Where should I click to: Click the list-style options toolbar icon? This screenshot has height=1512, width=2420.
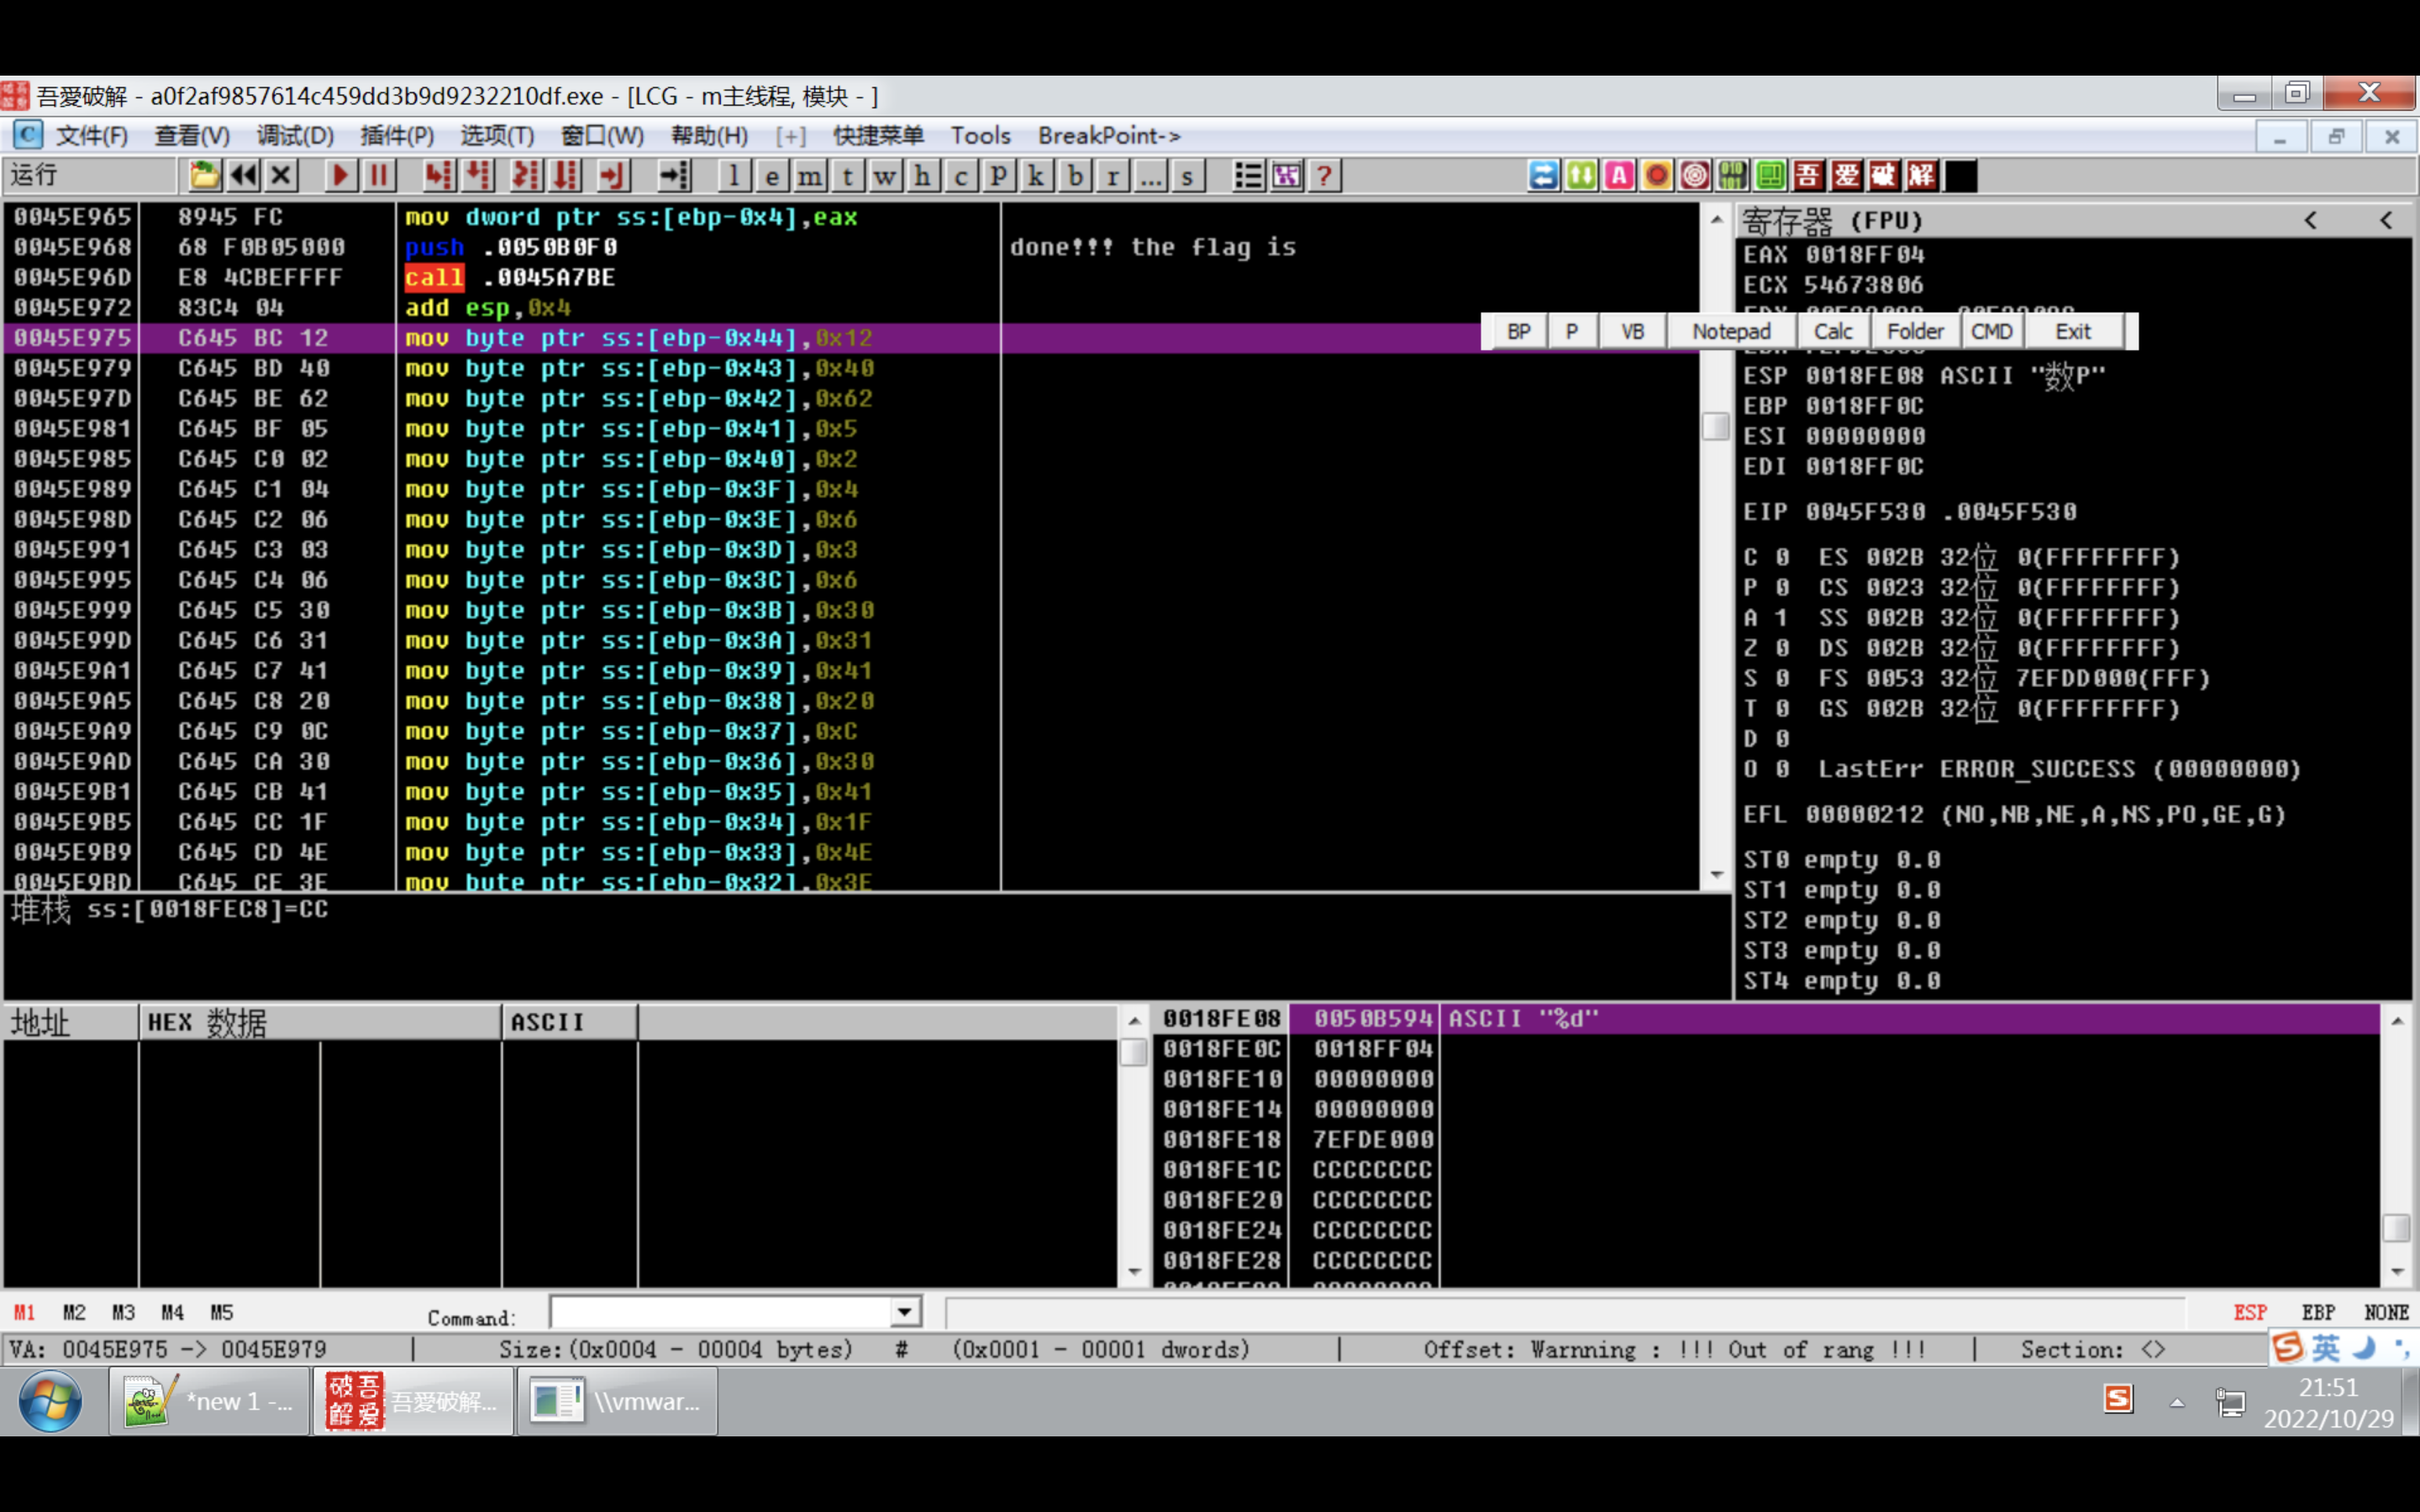pos(1248,176)
